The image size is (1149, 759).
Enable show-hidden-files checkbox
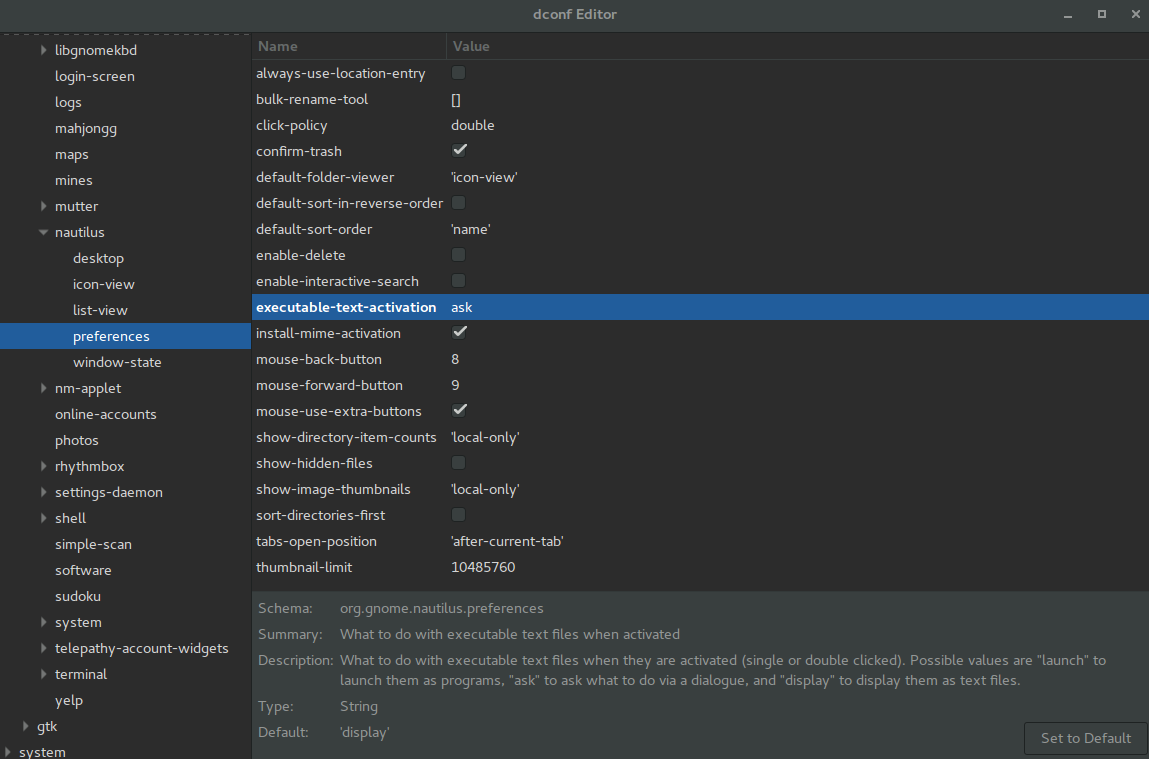(x=459, y=463)
